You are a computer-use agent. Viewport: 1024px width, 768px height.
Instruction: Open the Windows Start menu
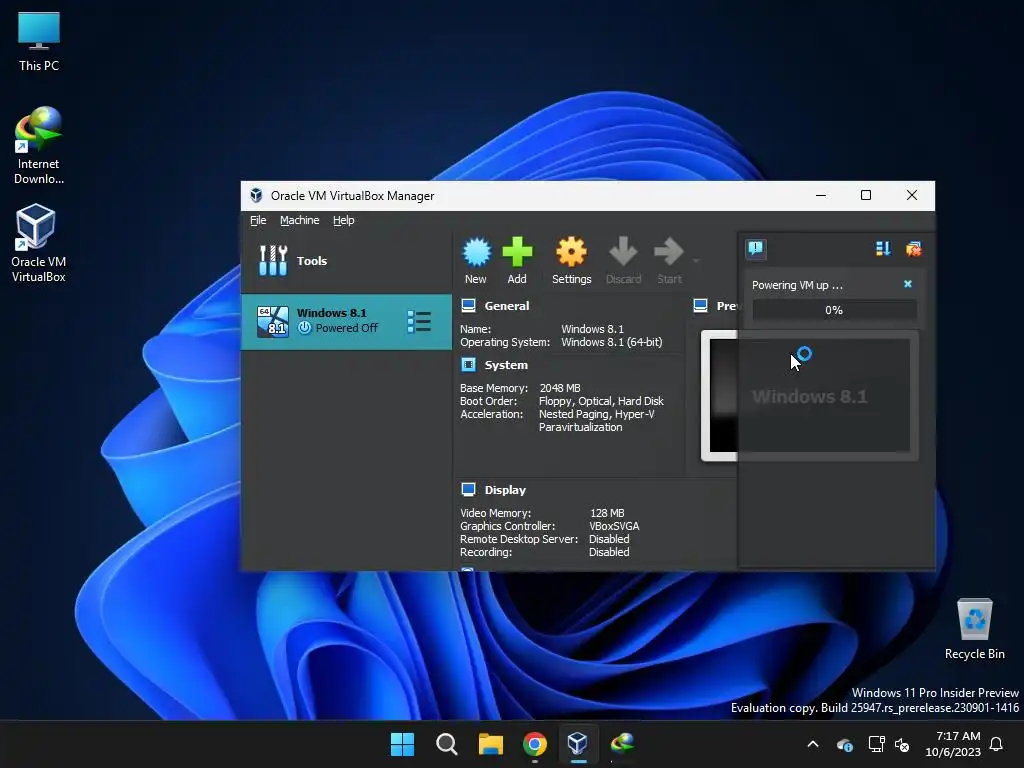[402, 744]
